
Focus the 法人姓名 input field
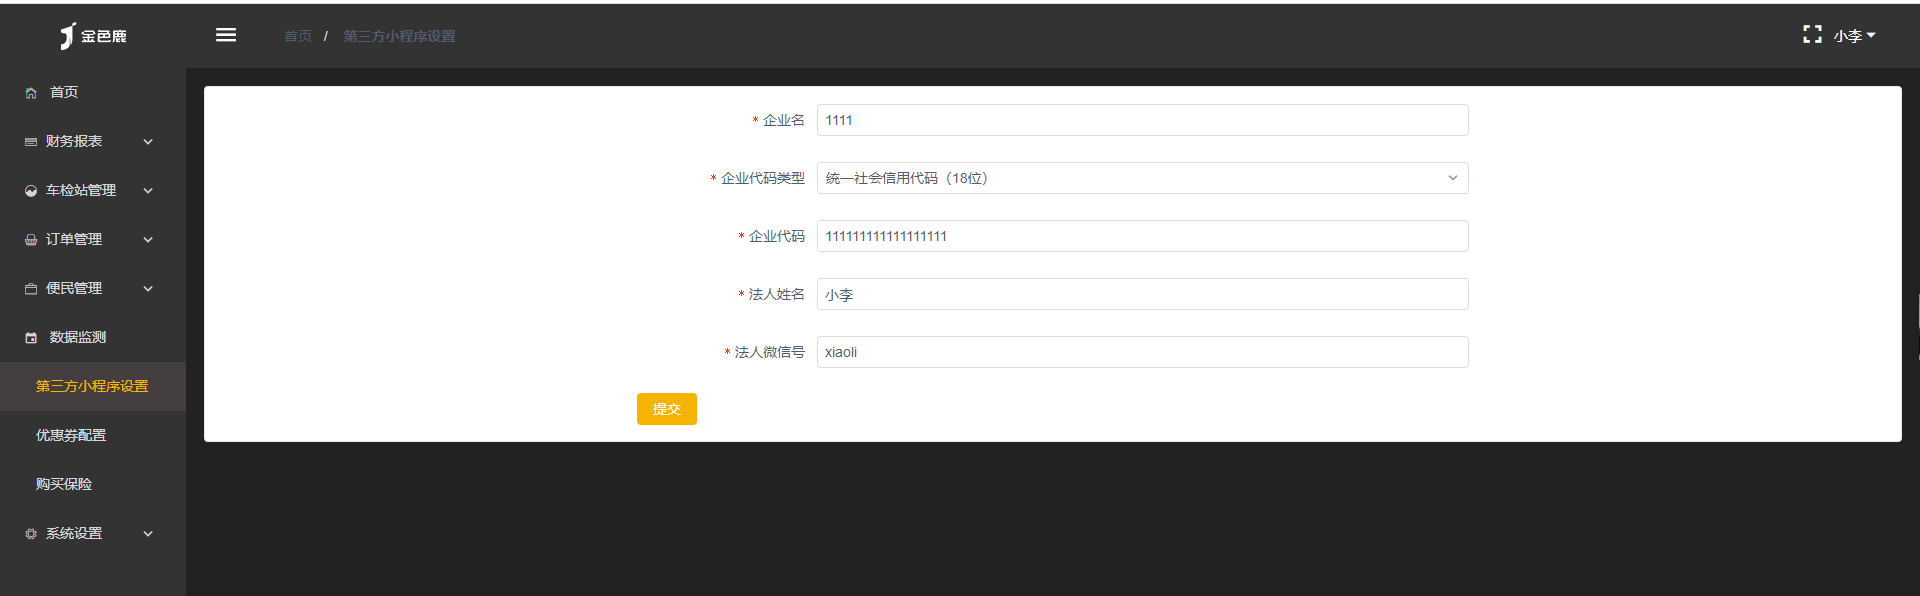pyautogui.click(x=1142, y=294)
